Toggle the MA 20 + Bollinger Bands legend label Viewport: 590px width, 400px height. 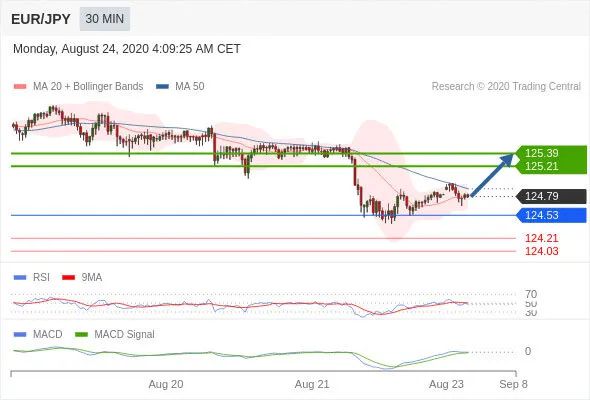[x=88, y=87]
